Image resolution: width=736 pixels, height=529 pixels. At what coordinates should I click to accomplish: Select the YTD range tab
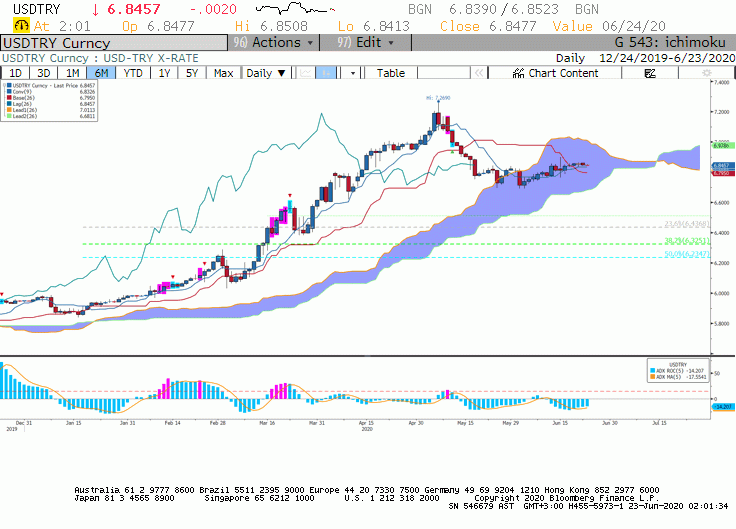(133, 73)
